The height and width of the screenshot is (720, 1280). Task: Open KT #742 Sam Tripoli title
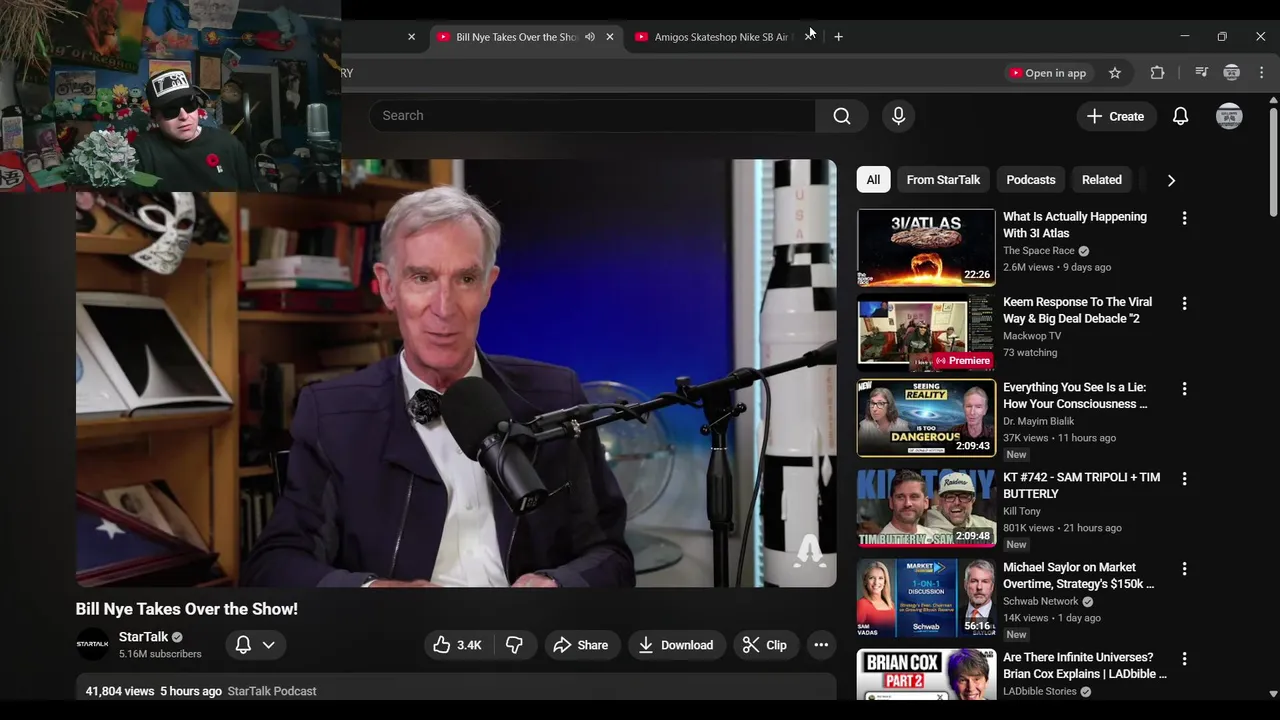(x=1081, y=485)
